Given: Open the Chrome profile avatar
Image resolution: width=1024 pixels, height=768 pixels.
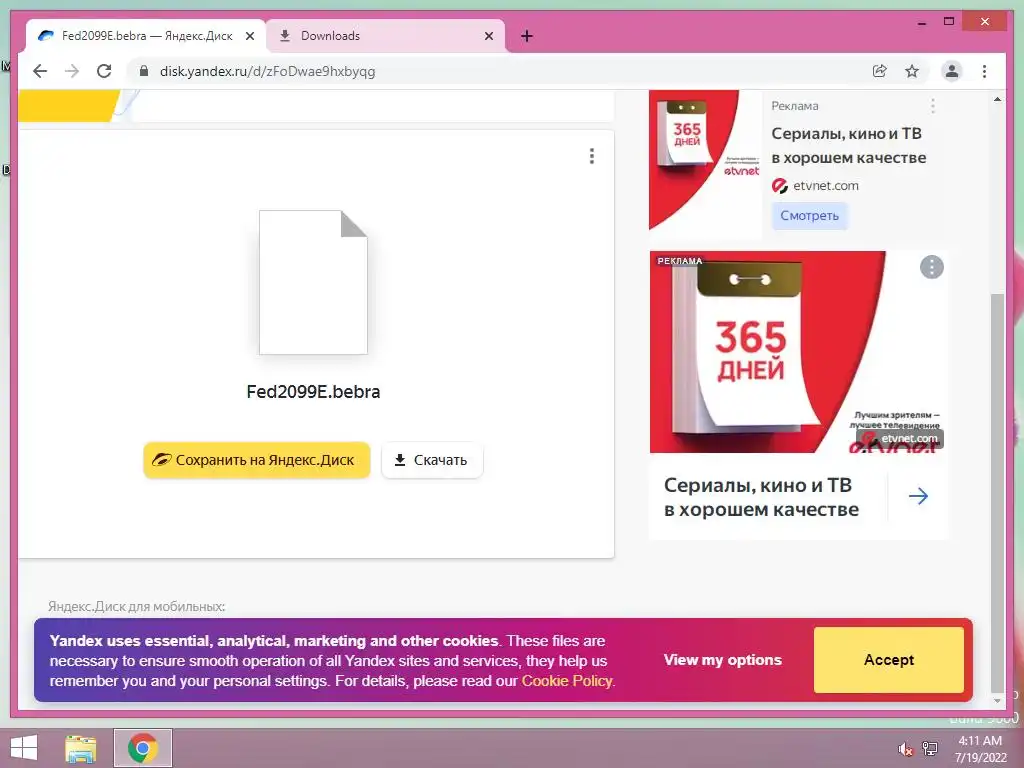Looking at the screenshot, I should 952,71.
